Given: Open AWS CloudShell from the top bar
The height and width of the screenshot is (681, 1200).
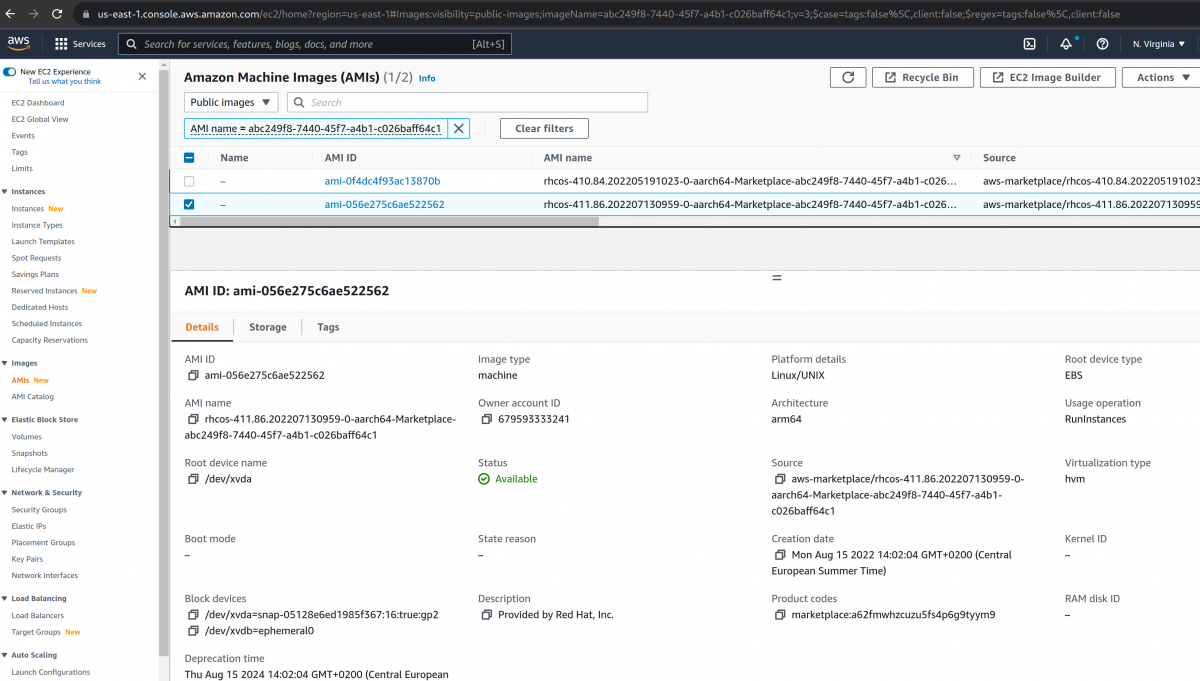Looking at the screenshot, I should click(1030, 44).
